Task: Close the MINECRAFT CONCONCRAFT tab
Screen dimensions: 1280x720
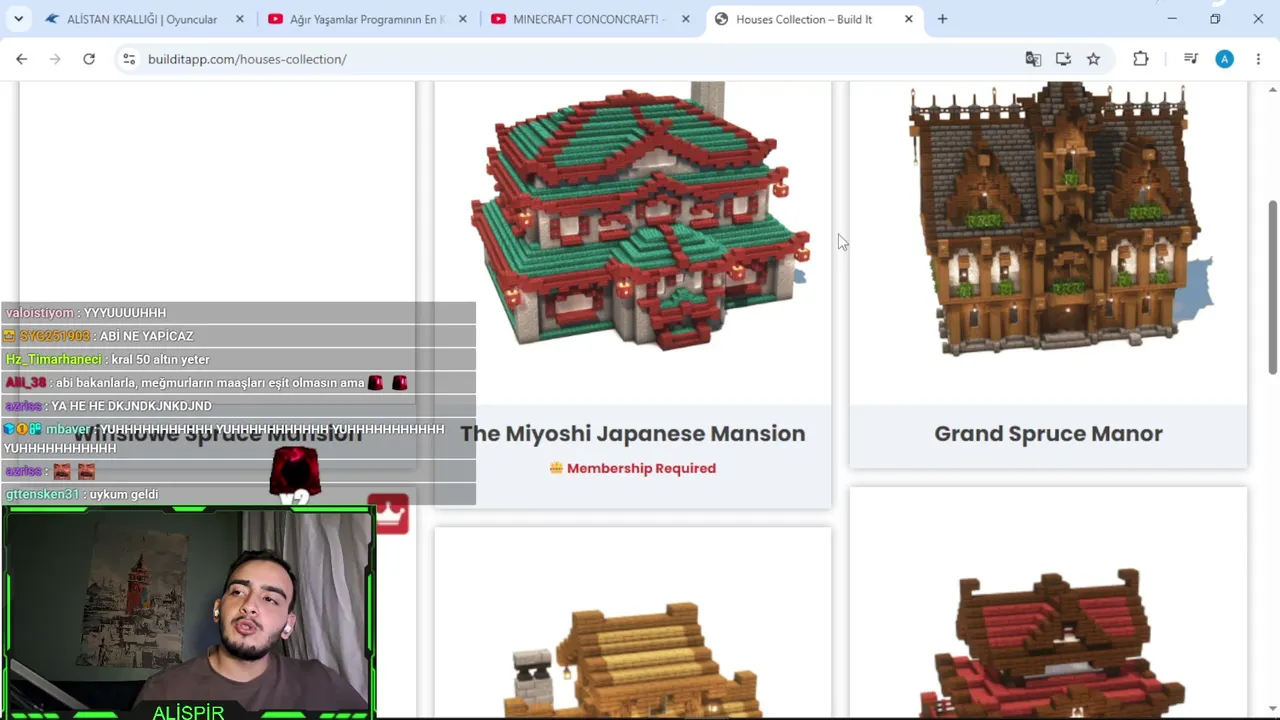Action: 685,19
